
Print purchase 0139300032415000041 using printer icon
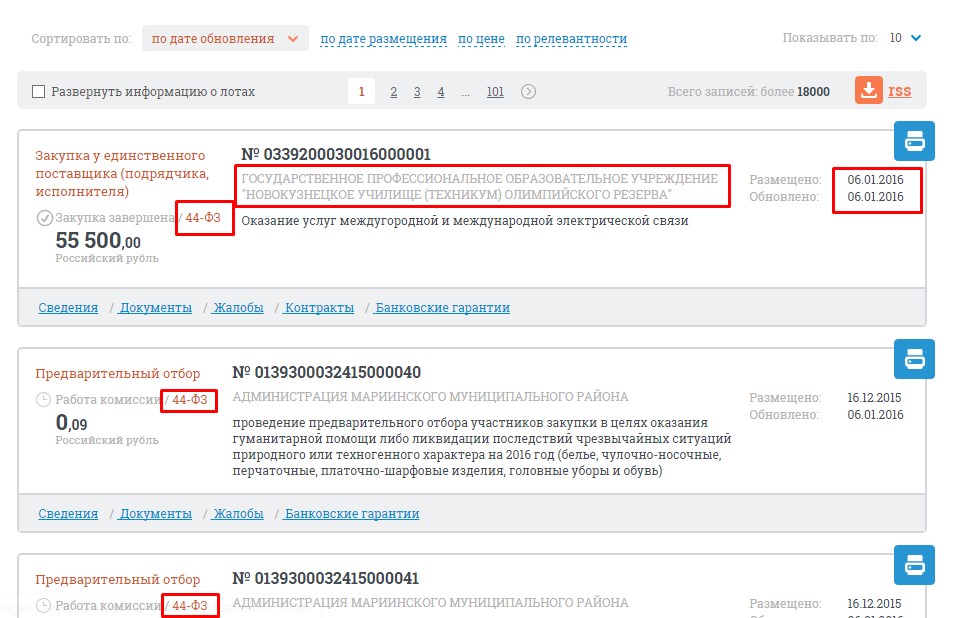(914, 565)
